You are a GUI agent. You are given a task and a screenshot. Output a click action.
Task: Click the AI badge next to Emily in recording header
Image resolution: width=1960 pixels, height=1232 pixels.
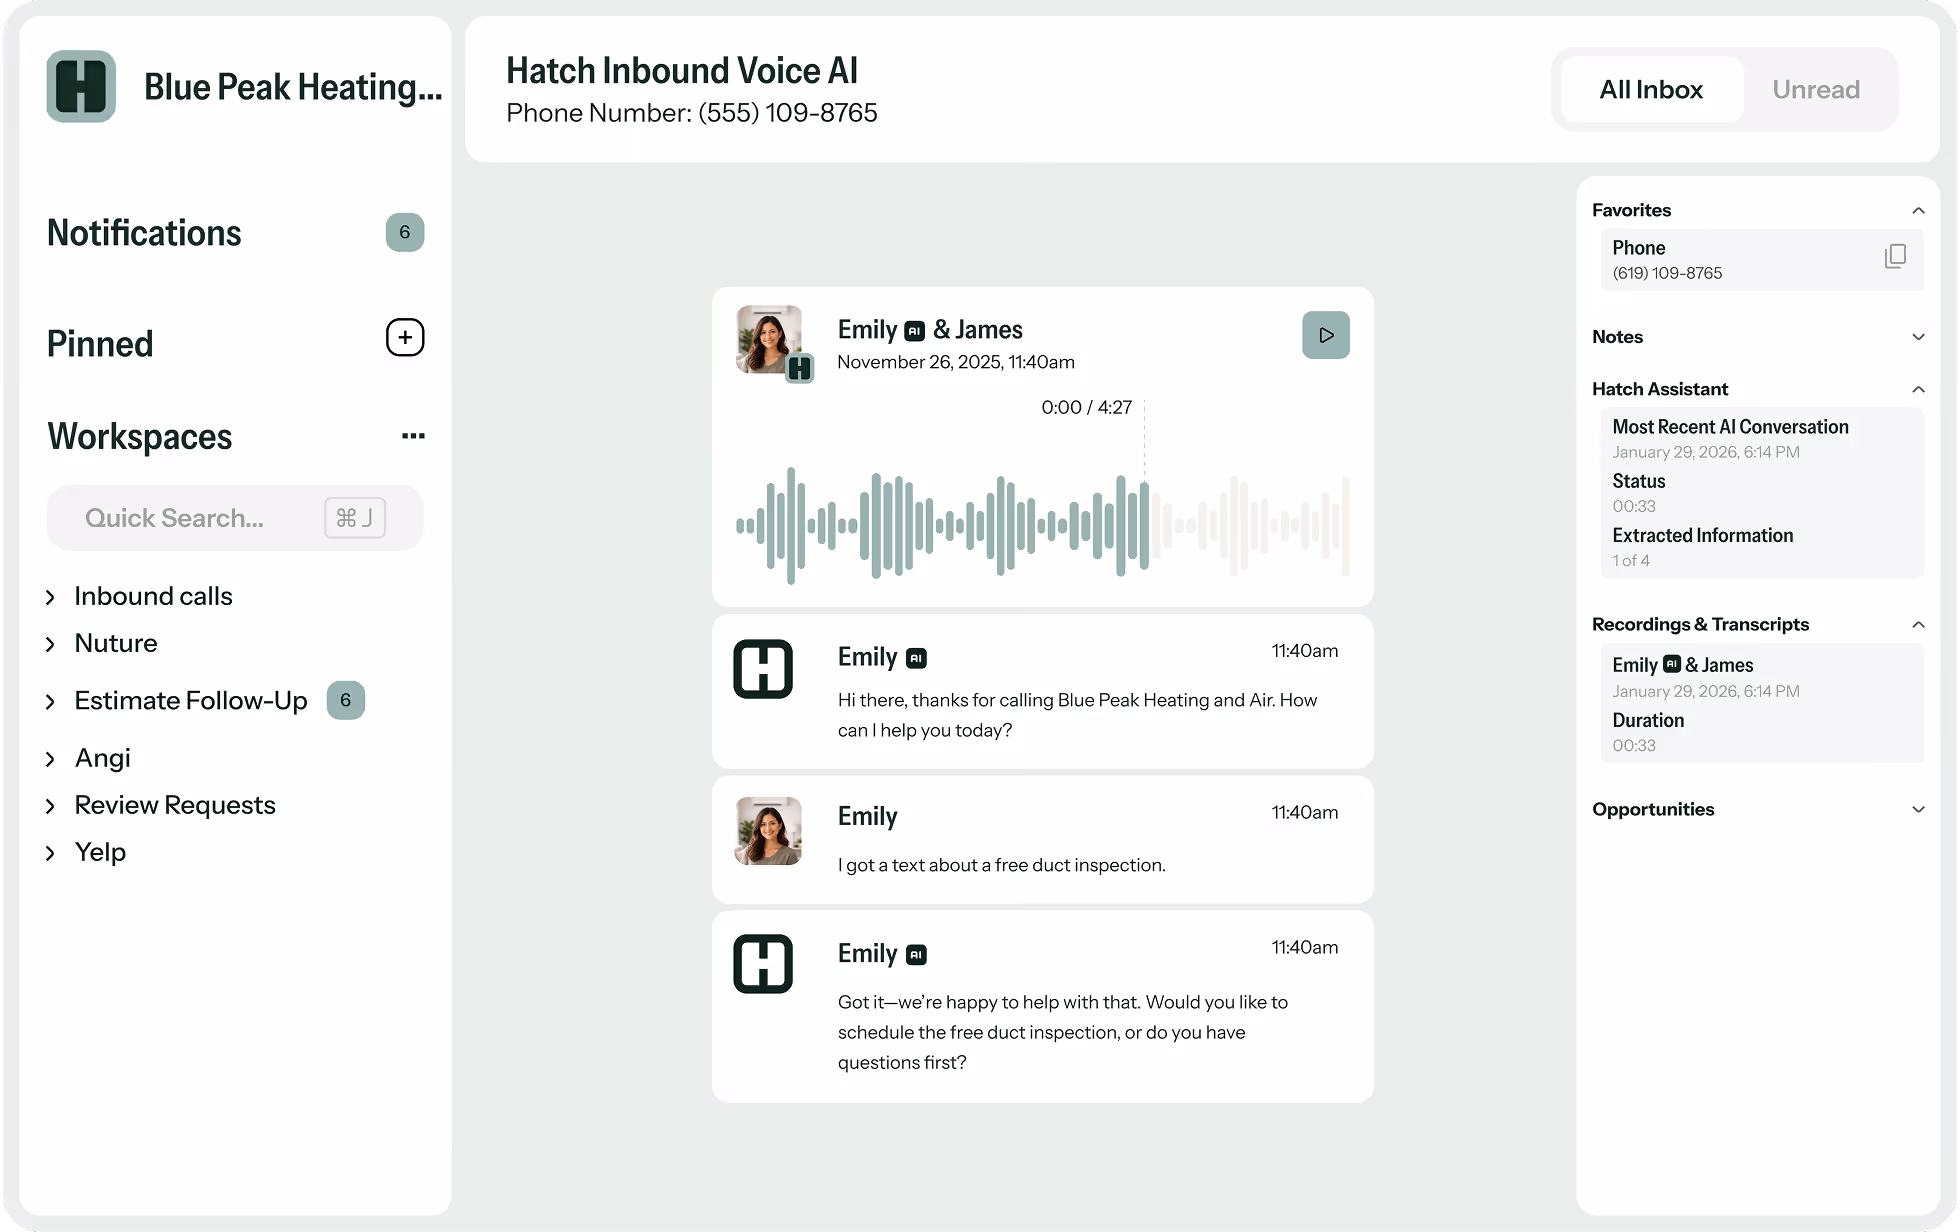[914, 331]
